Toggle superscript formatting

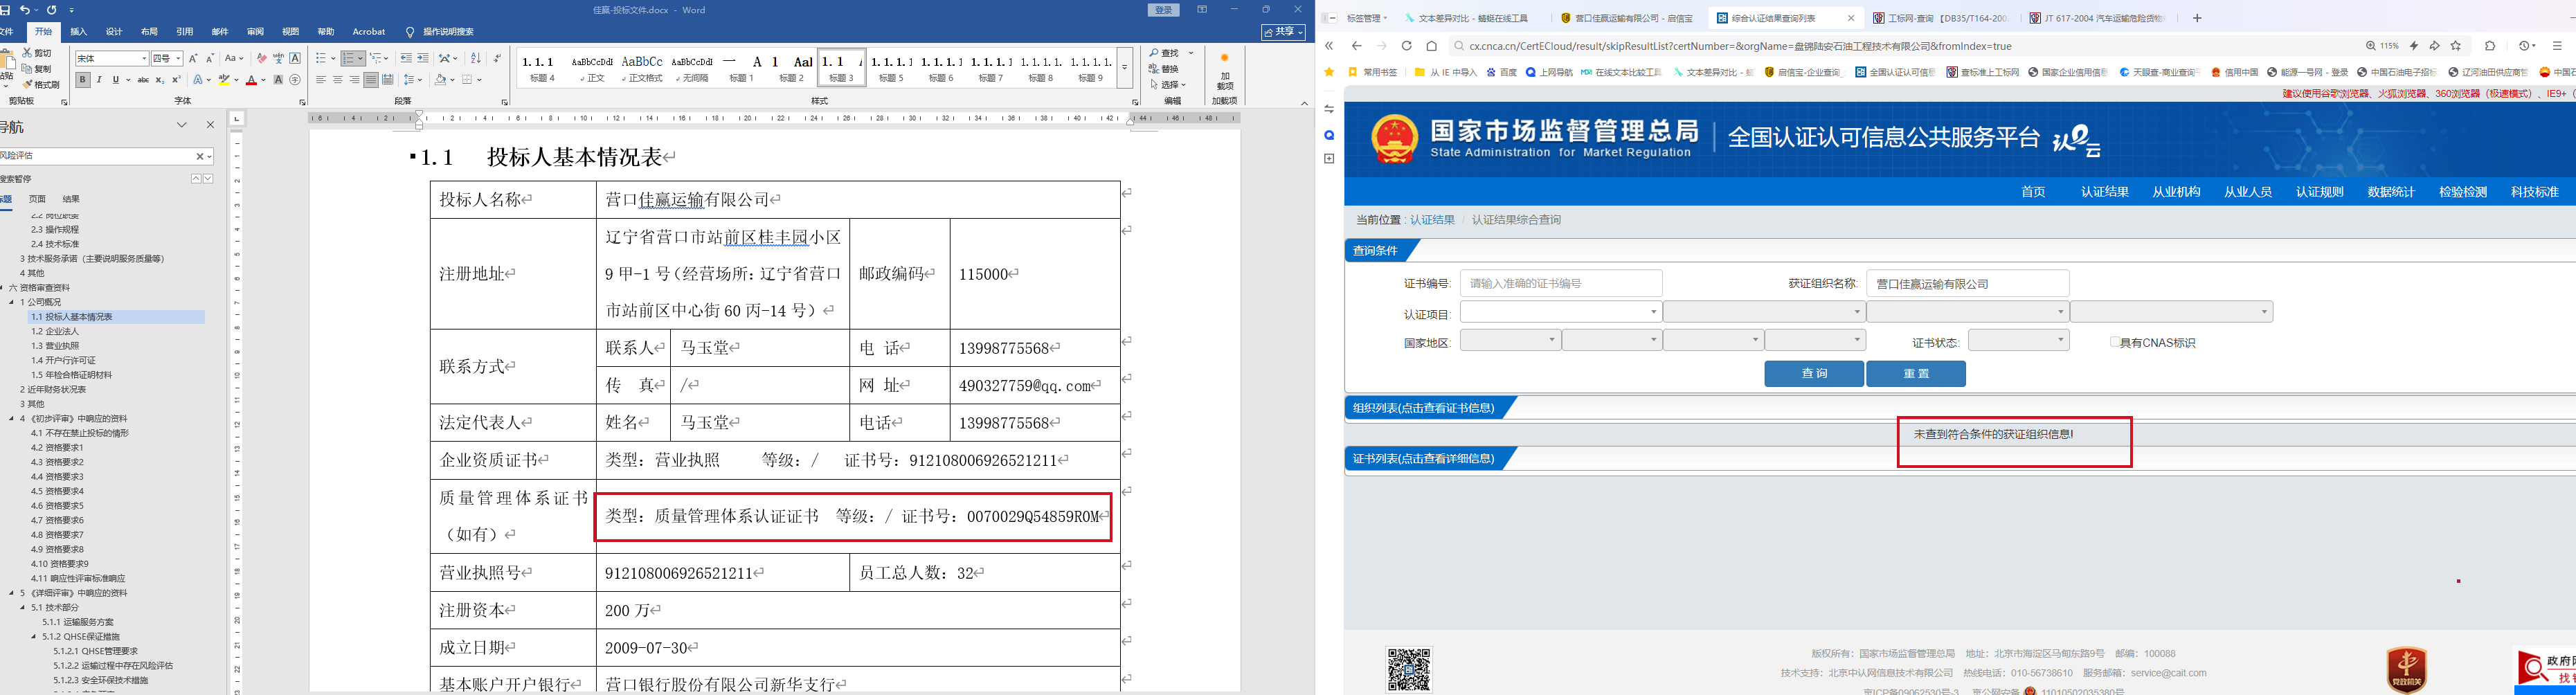(176, 80)
